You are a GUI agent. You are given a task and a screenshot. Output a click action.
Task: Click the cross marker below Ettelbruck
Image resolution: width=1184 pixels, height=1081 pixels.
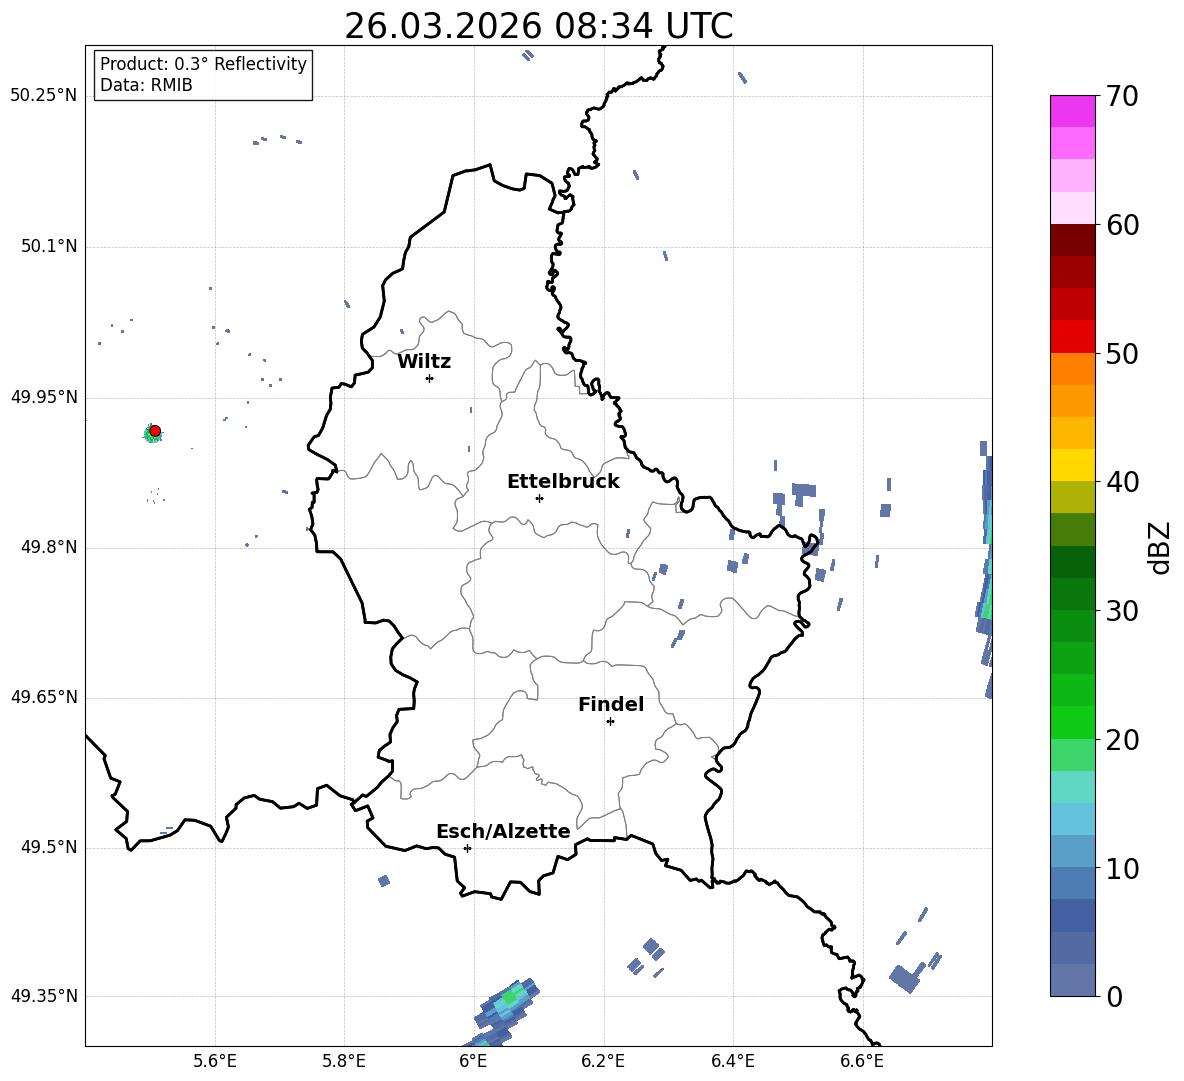coord(539,498)
